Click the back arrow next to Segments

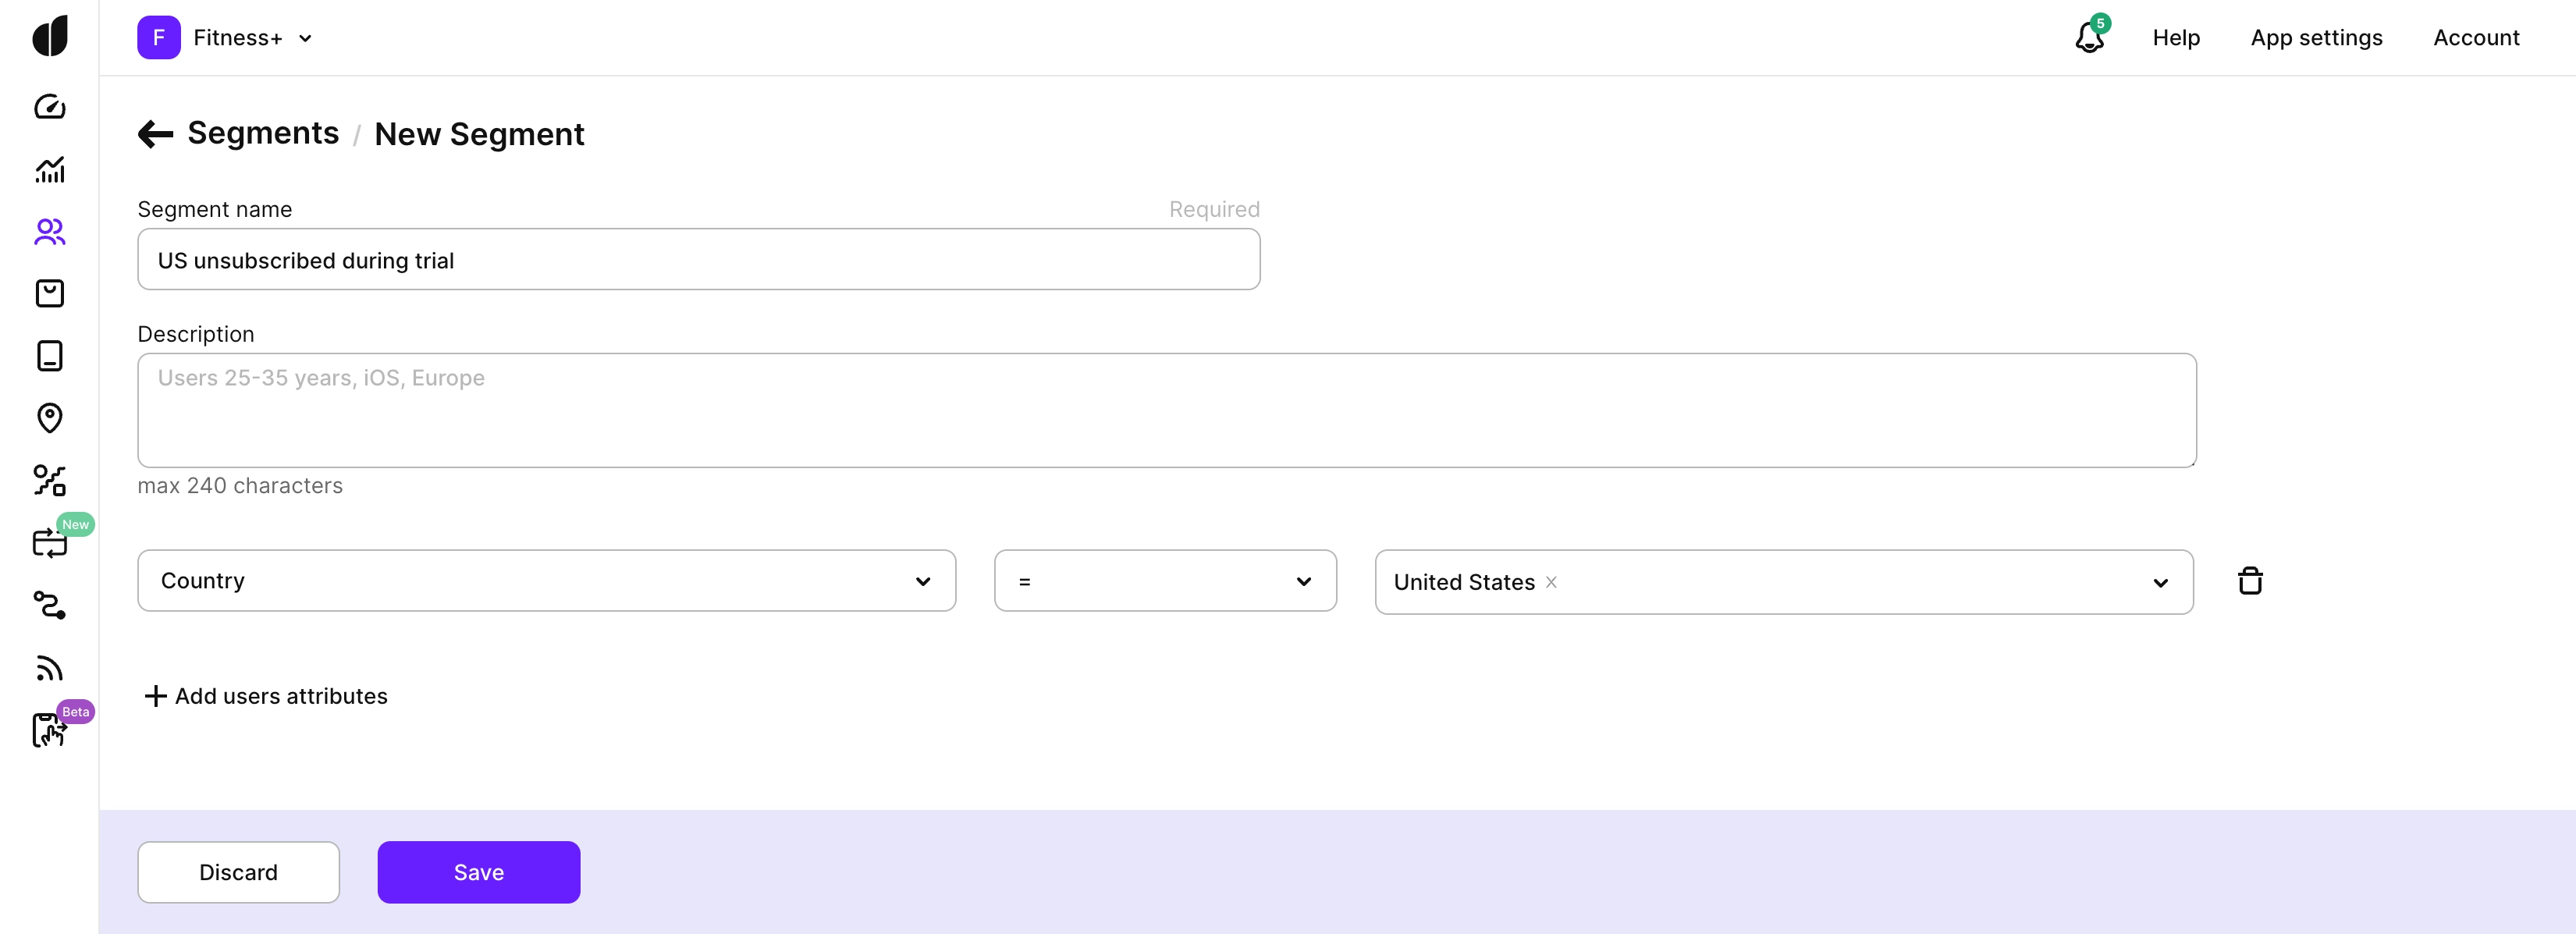tap(155, 134)
